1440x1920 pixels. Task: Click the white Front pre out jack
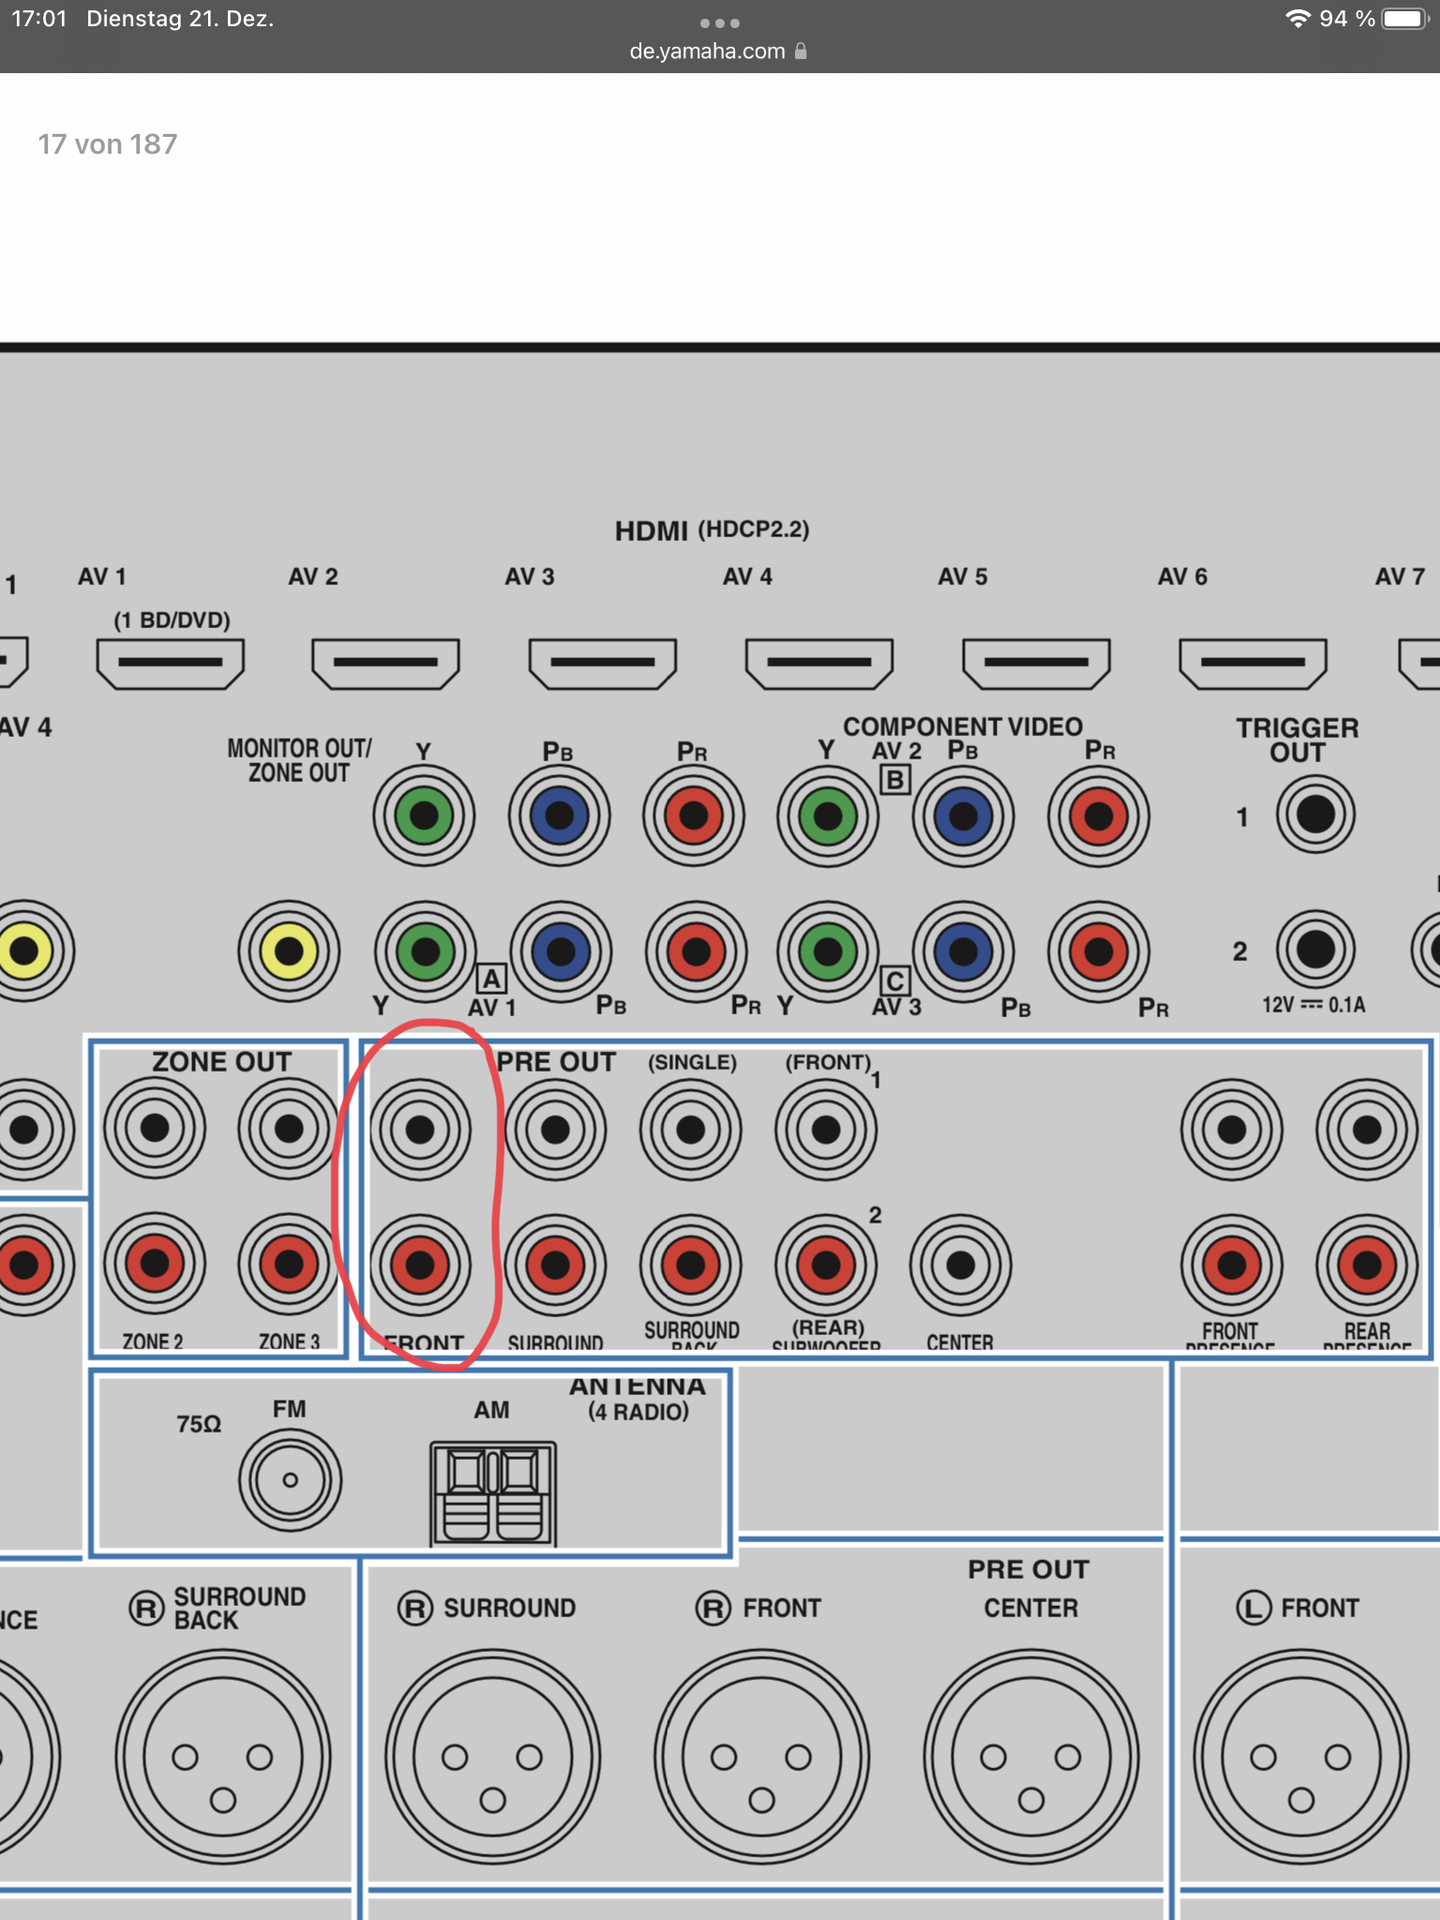[420, 1130]
